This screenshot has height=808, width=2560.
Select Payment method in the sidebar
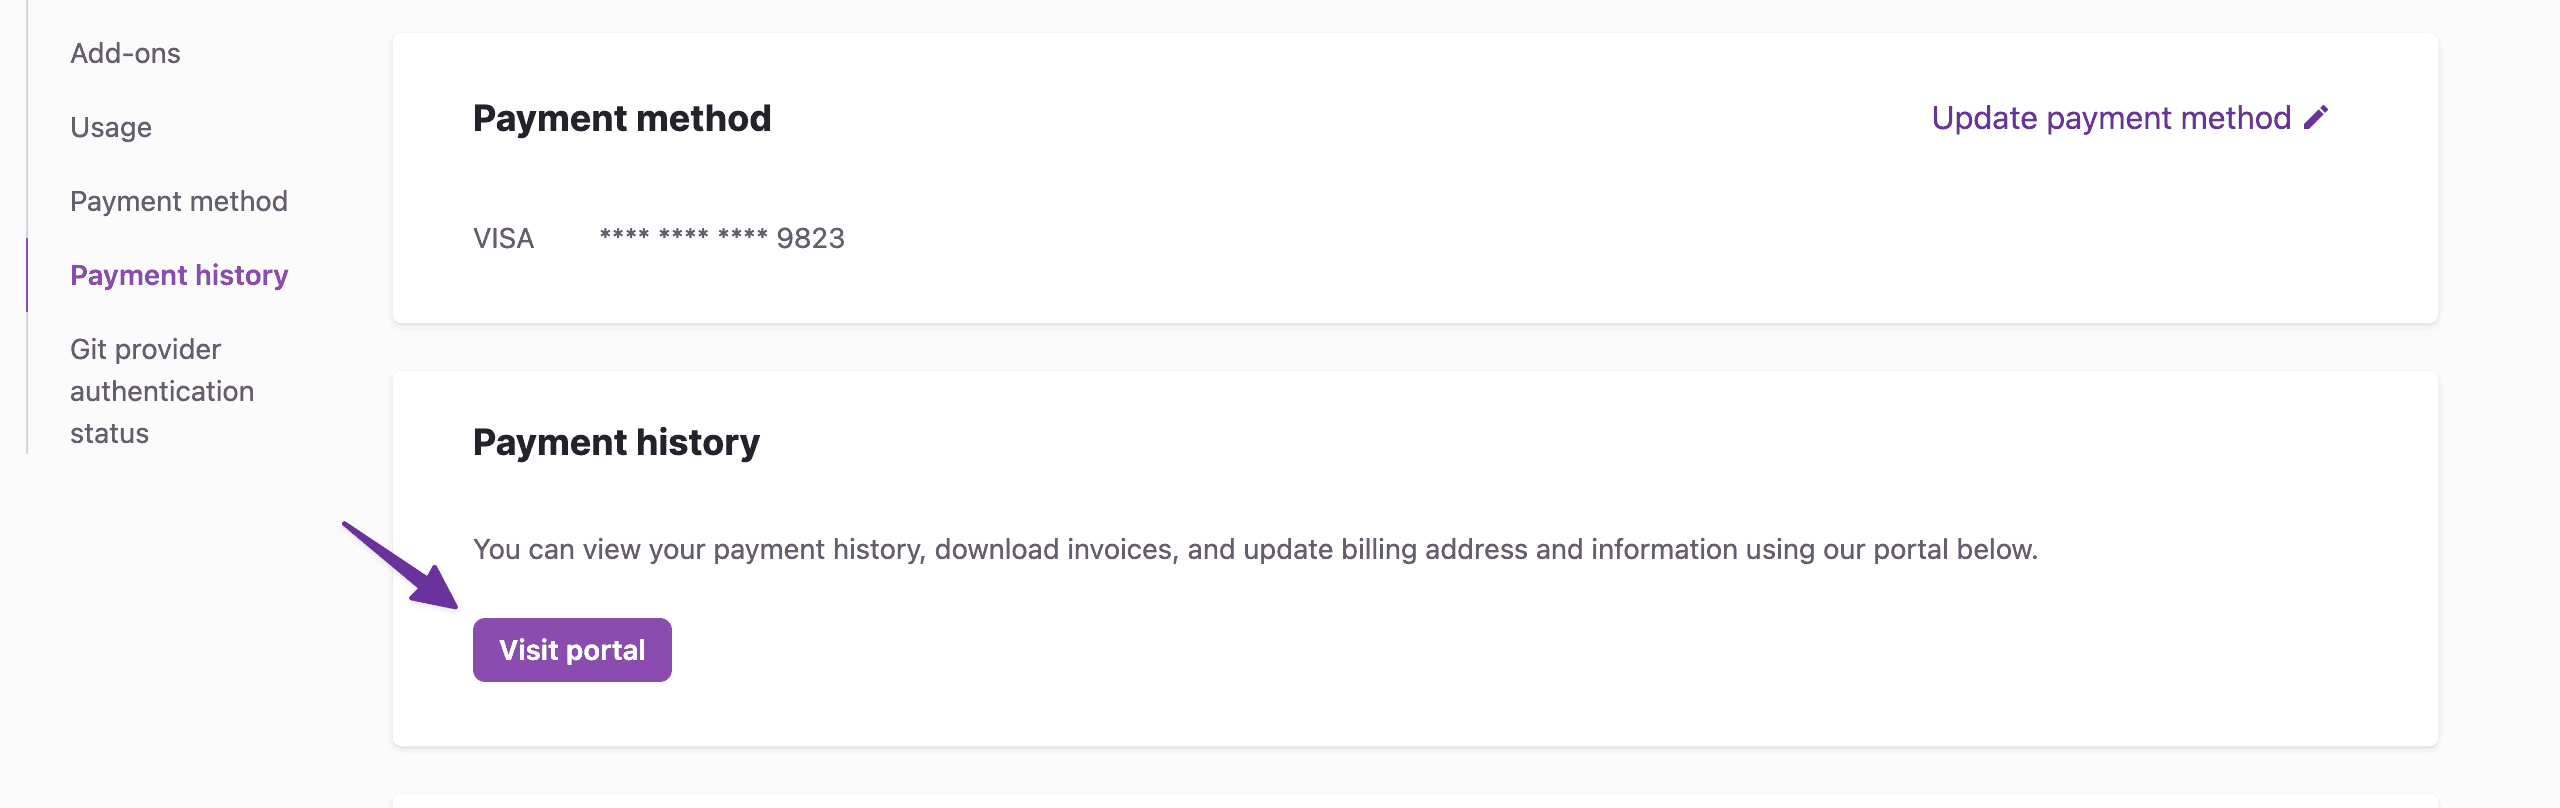179,201
